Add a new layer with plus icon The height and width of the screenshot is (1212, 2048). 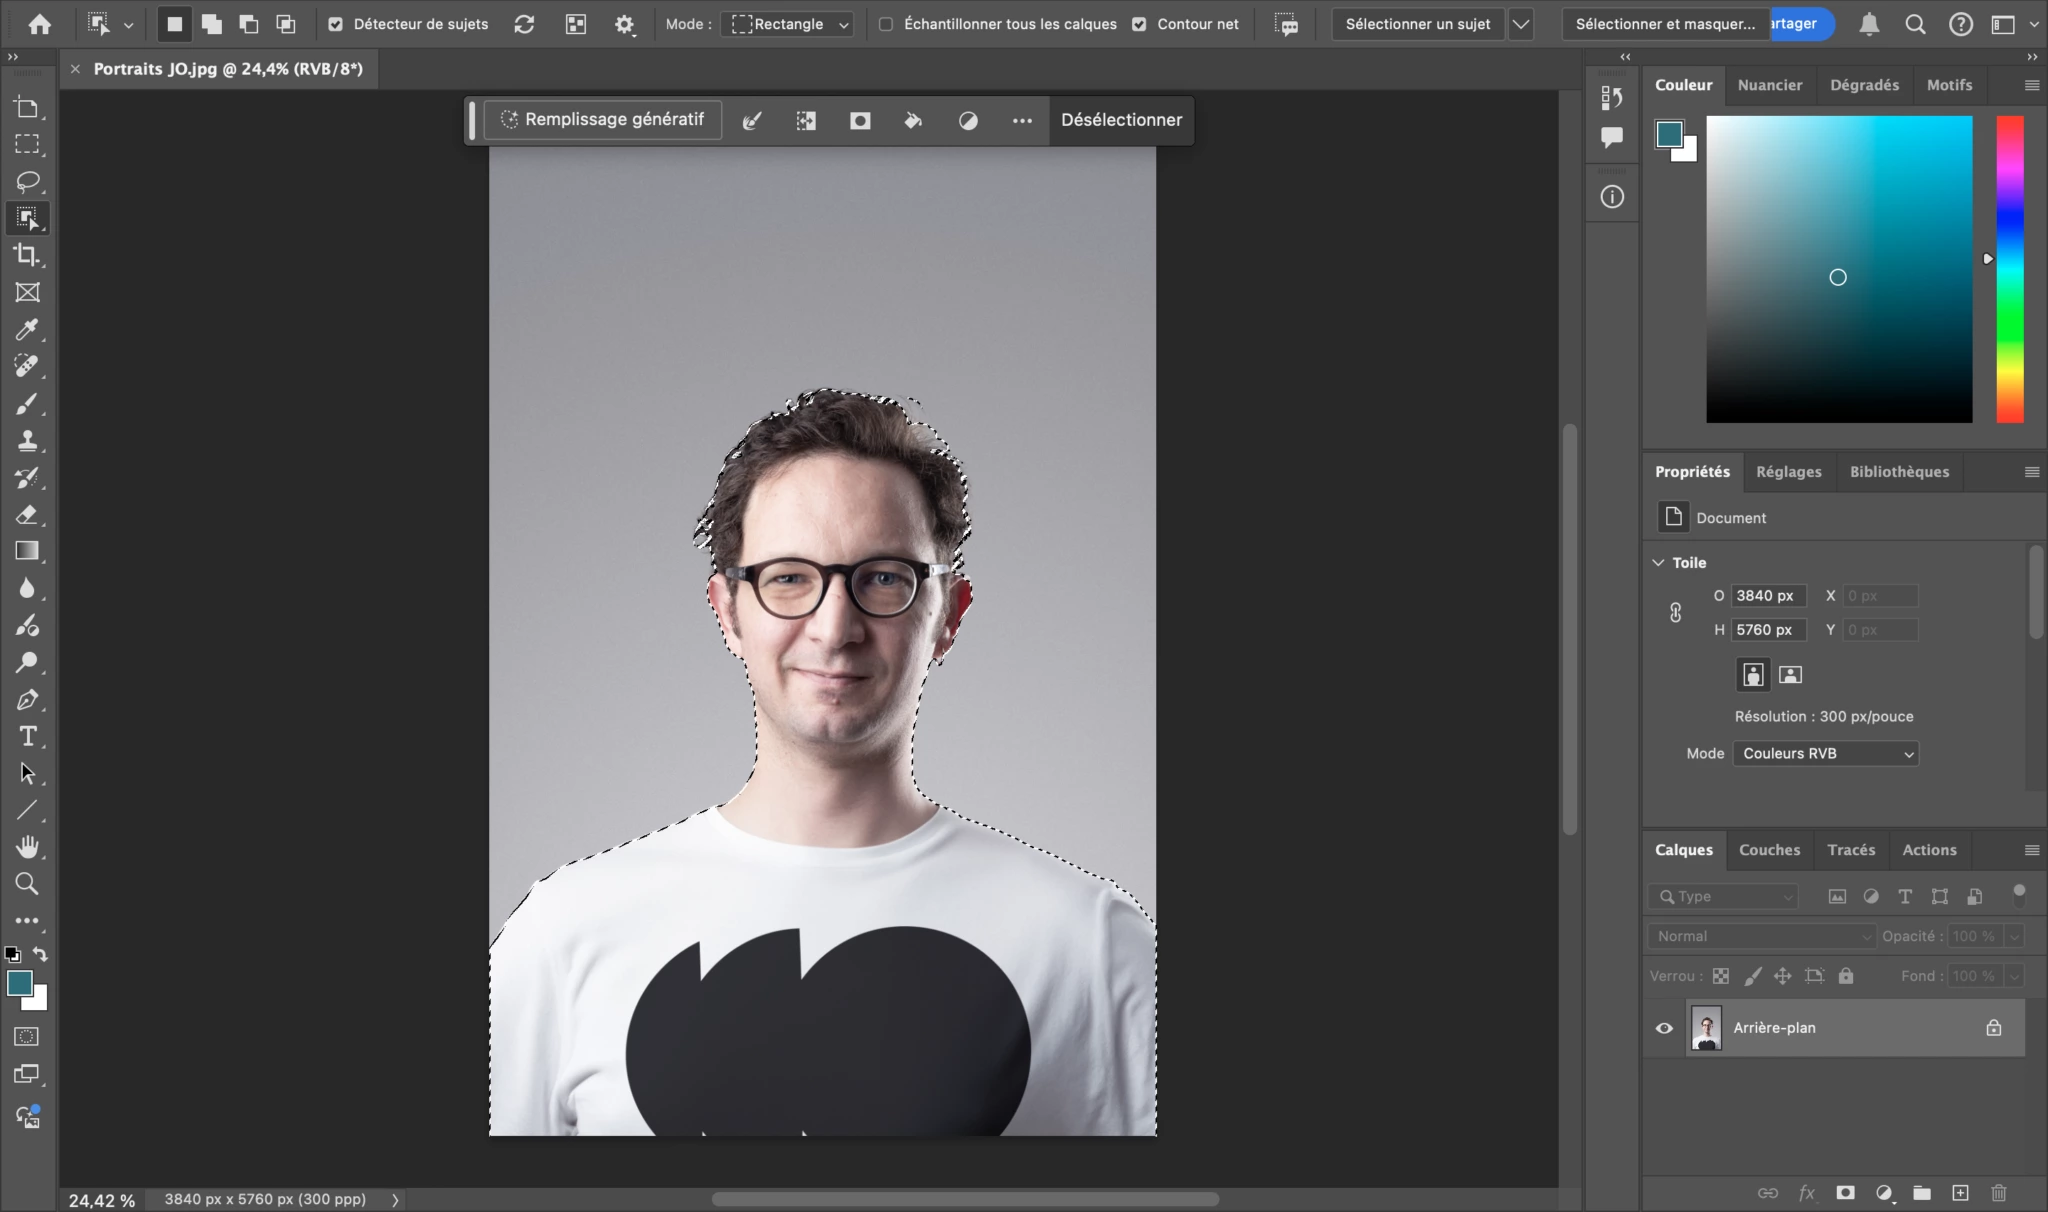tap(1960, 1193)
